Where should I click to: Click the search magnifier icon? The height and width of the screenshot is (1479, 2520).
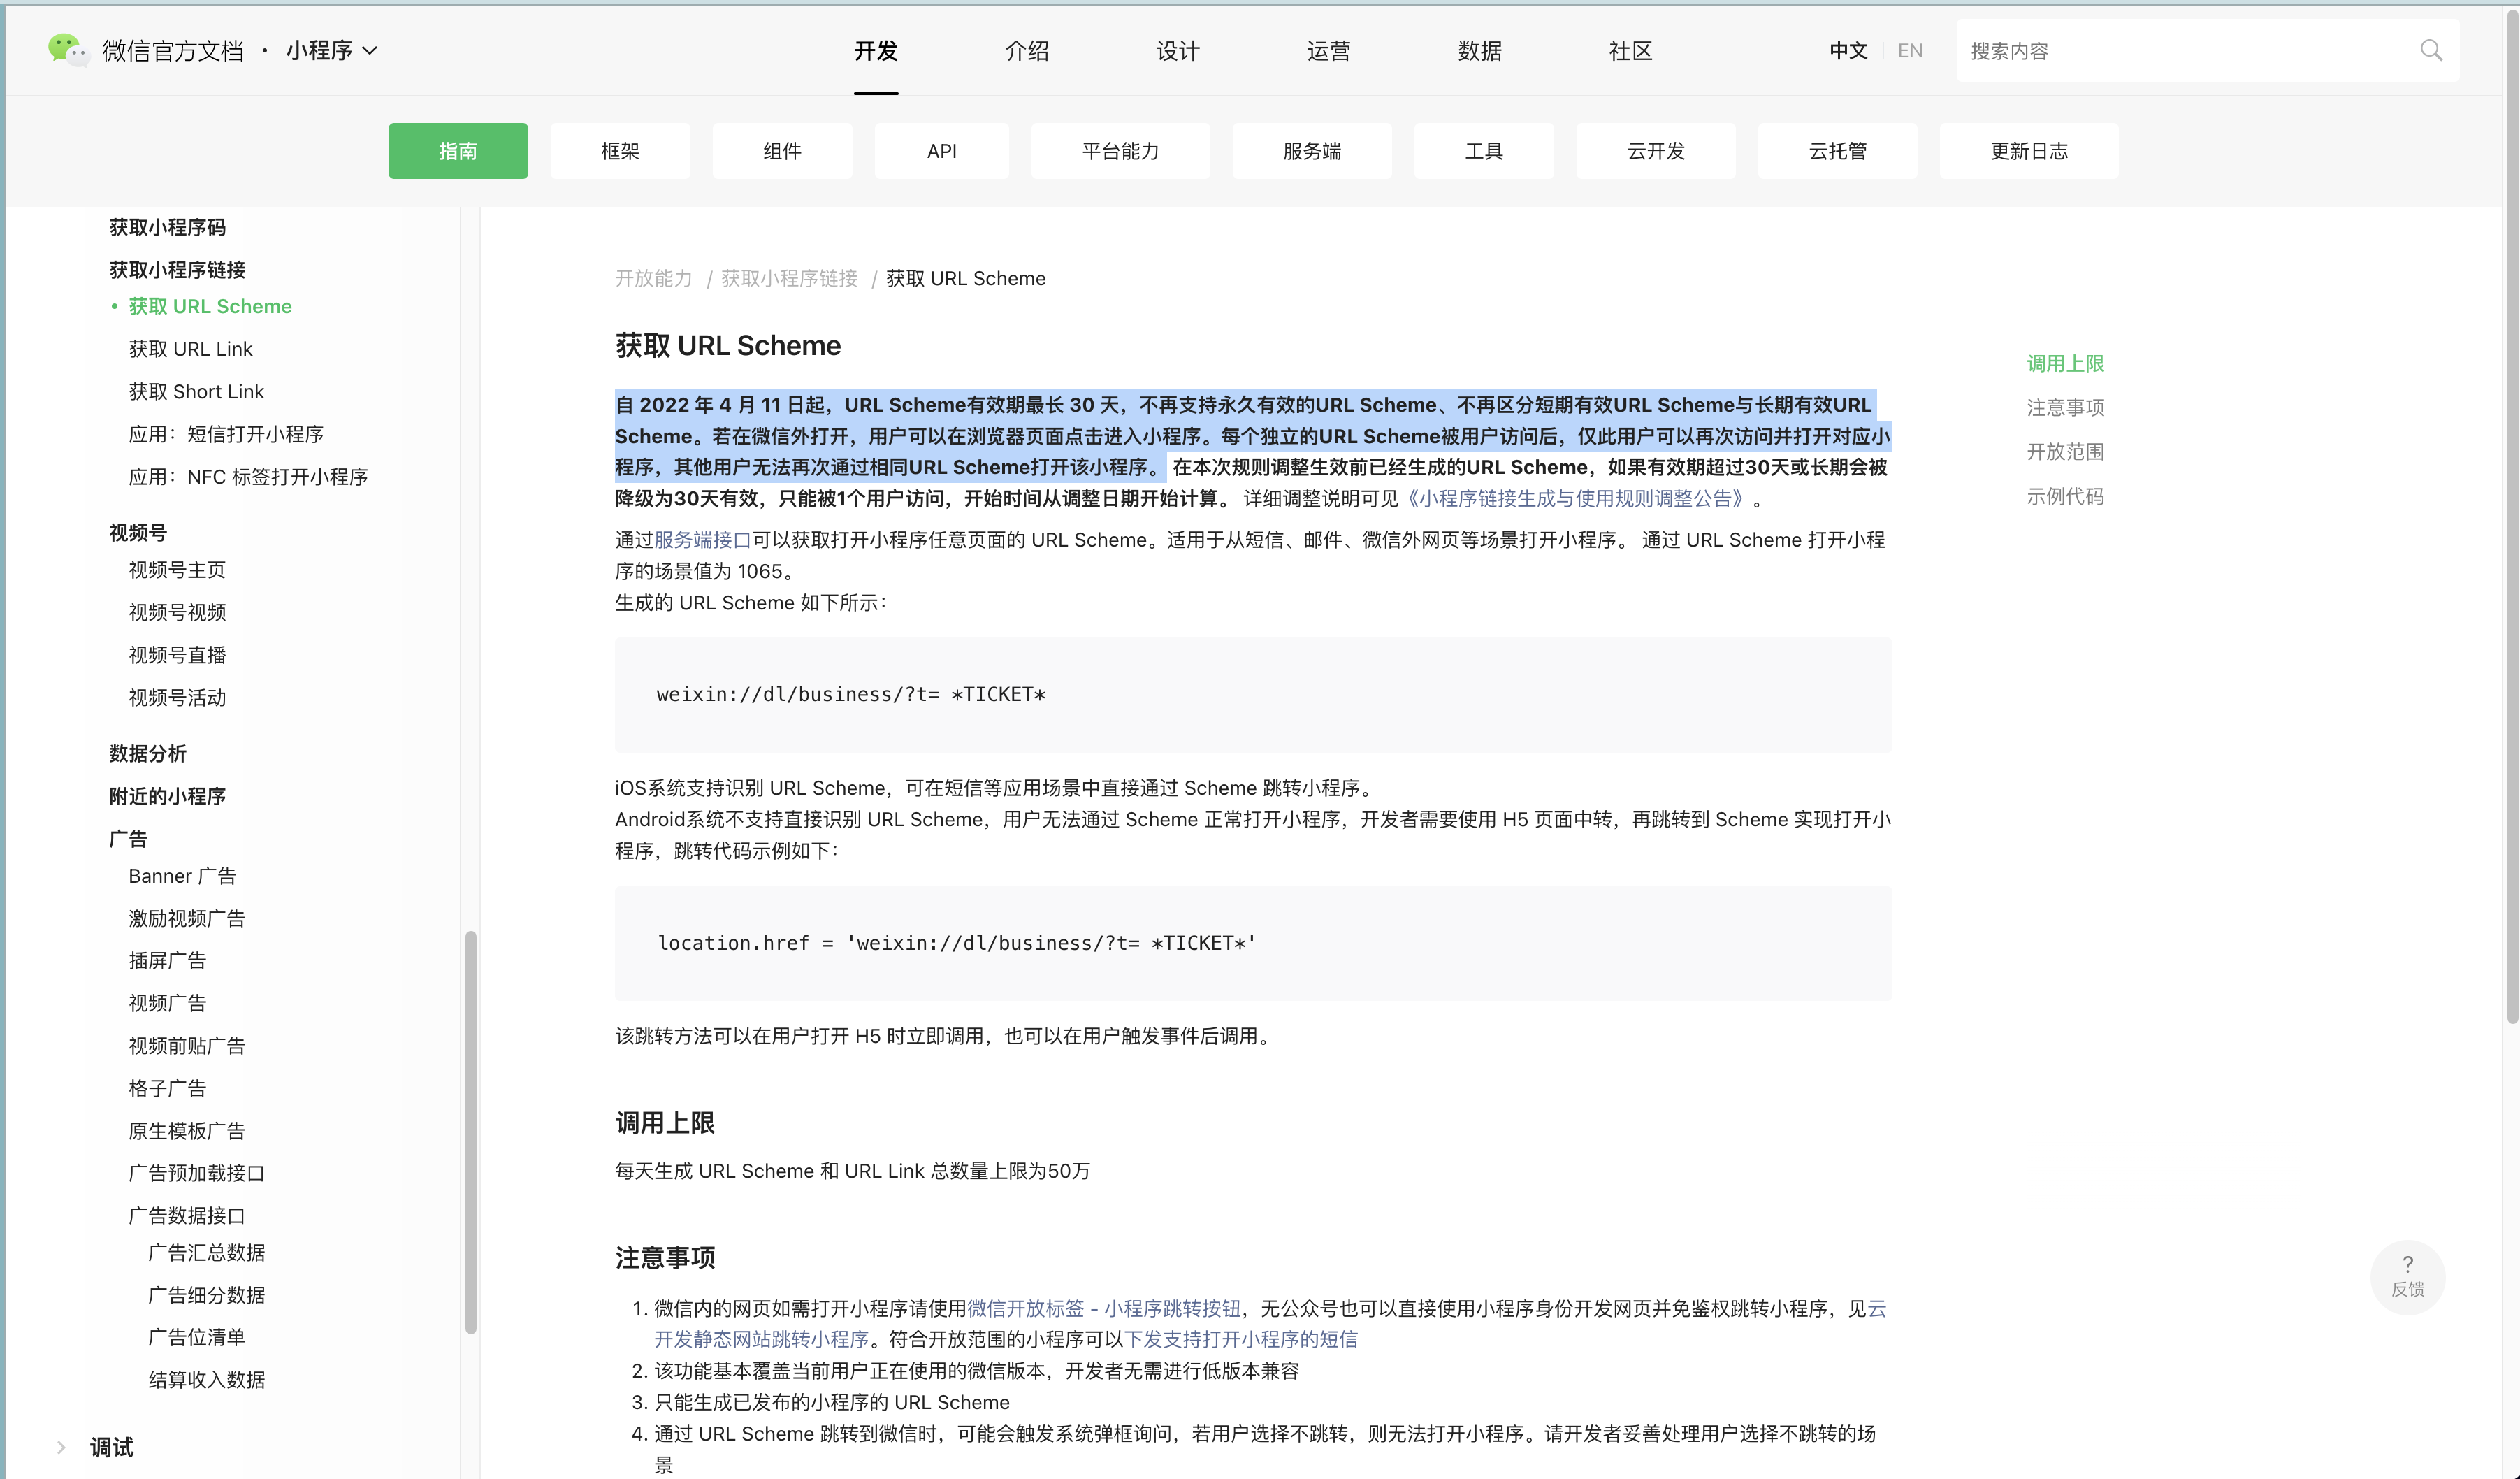(2430, 50)
